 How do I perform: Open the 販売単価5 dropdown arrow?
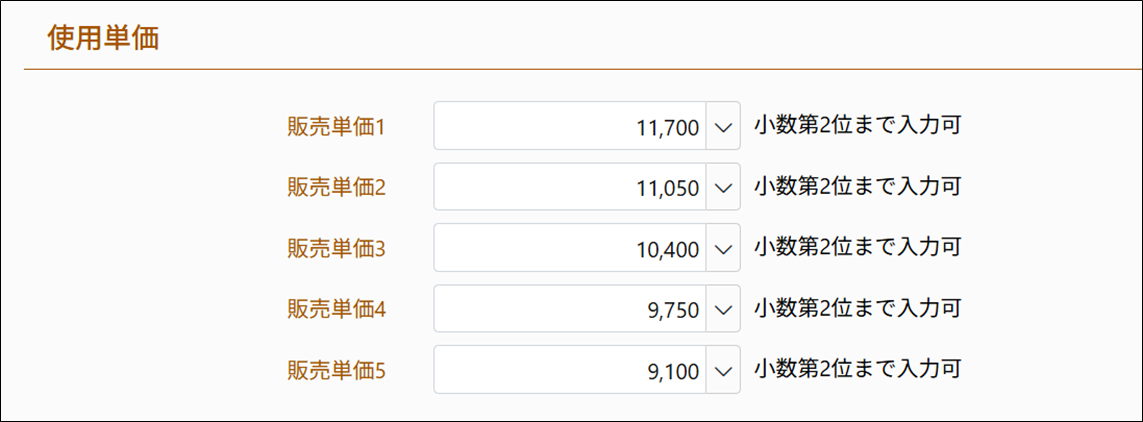[723, 370]
